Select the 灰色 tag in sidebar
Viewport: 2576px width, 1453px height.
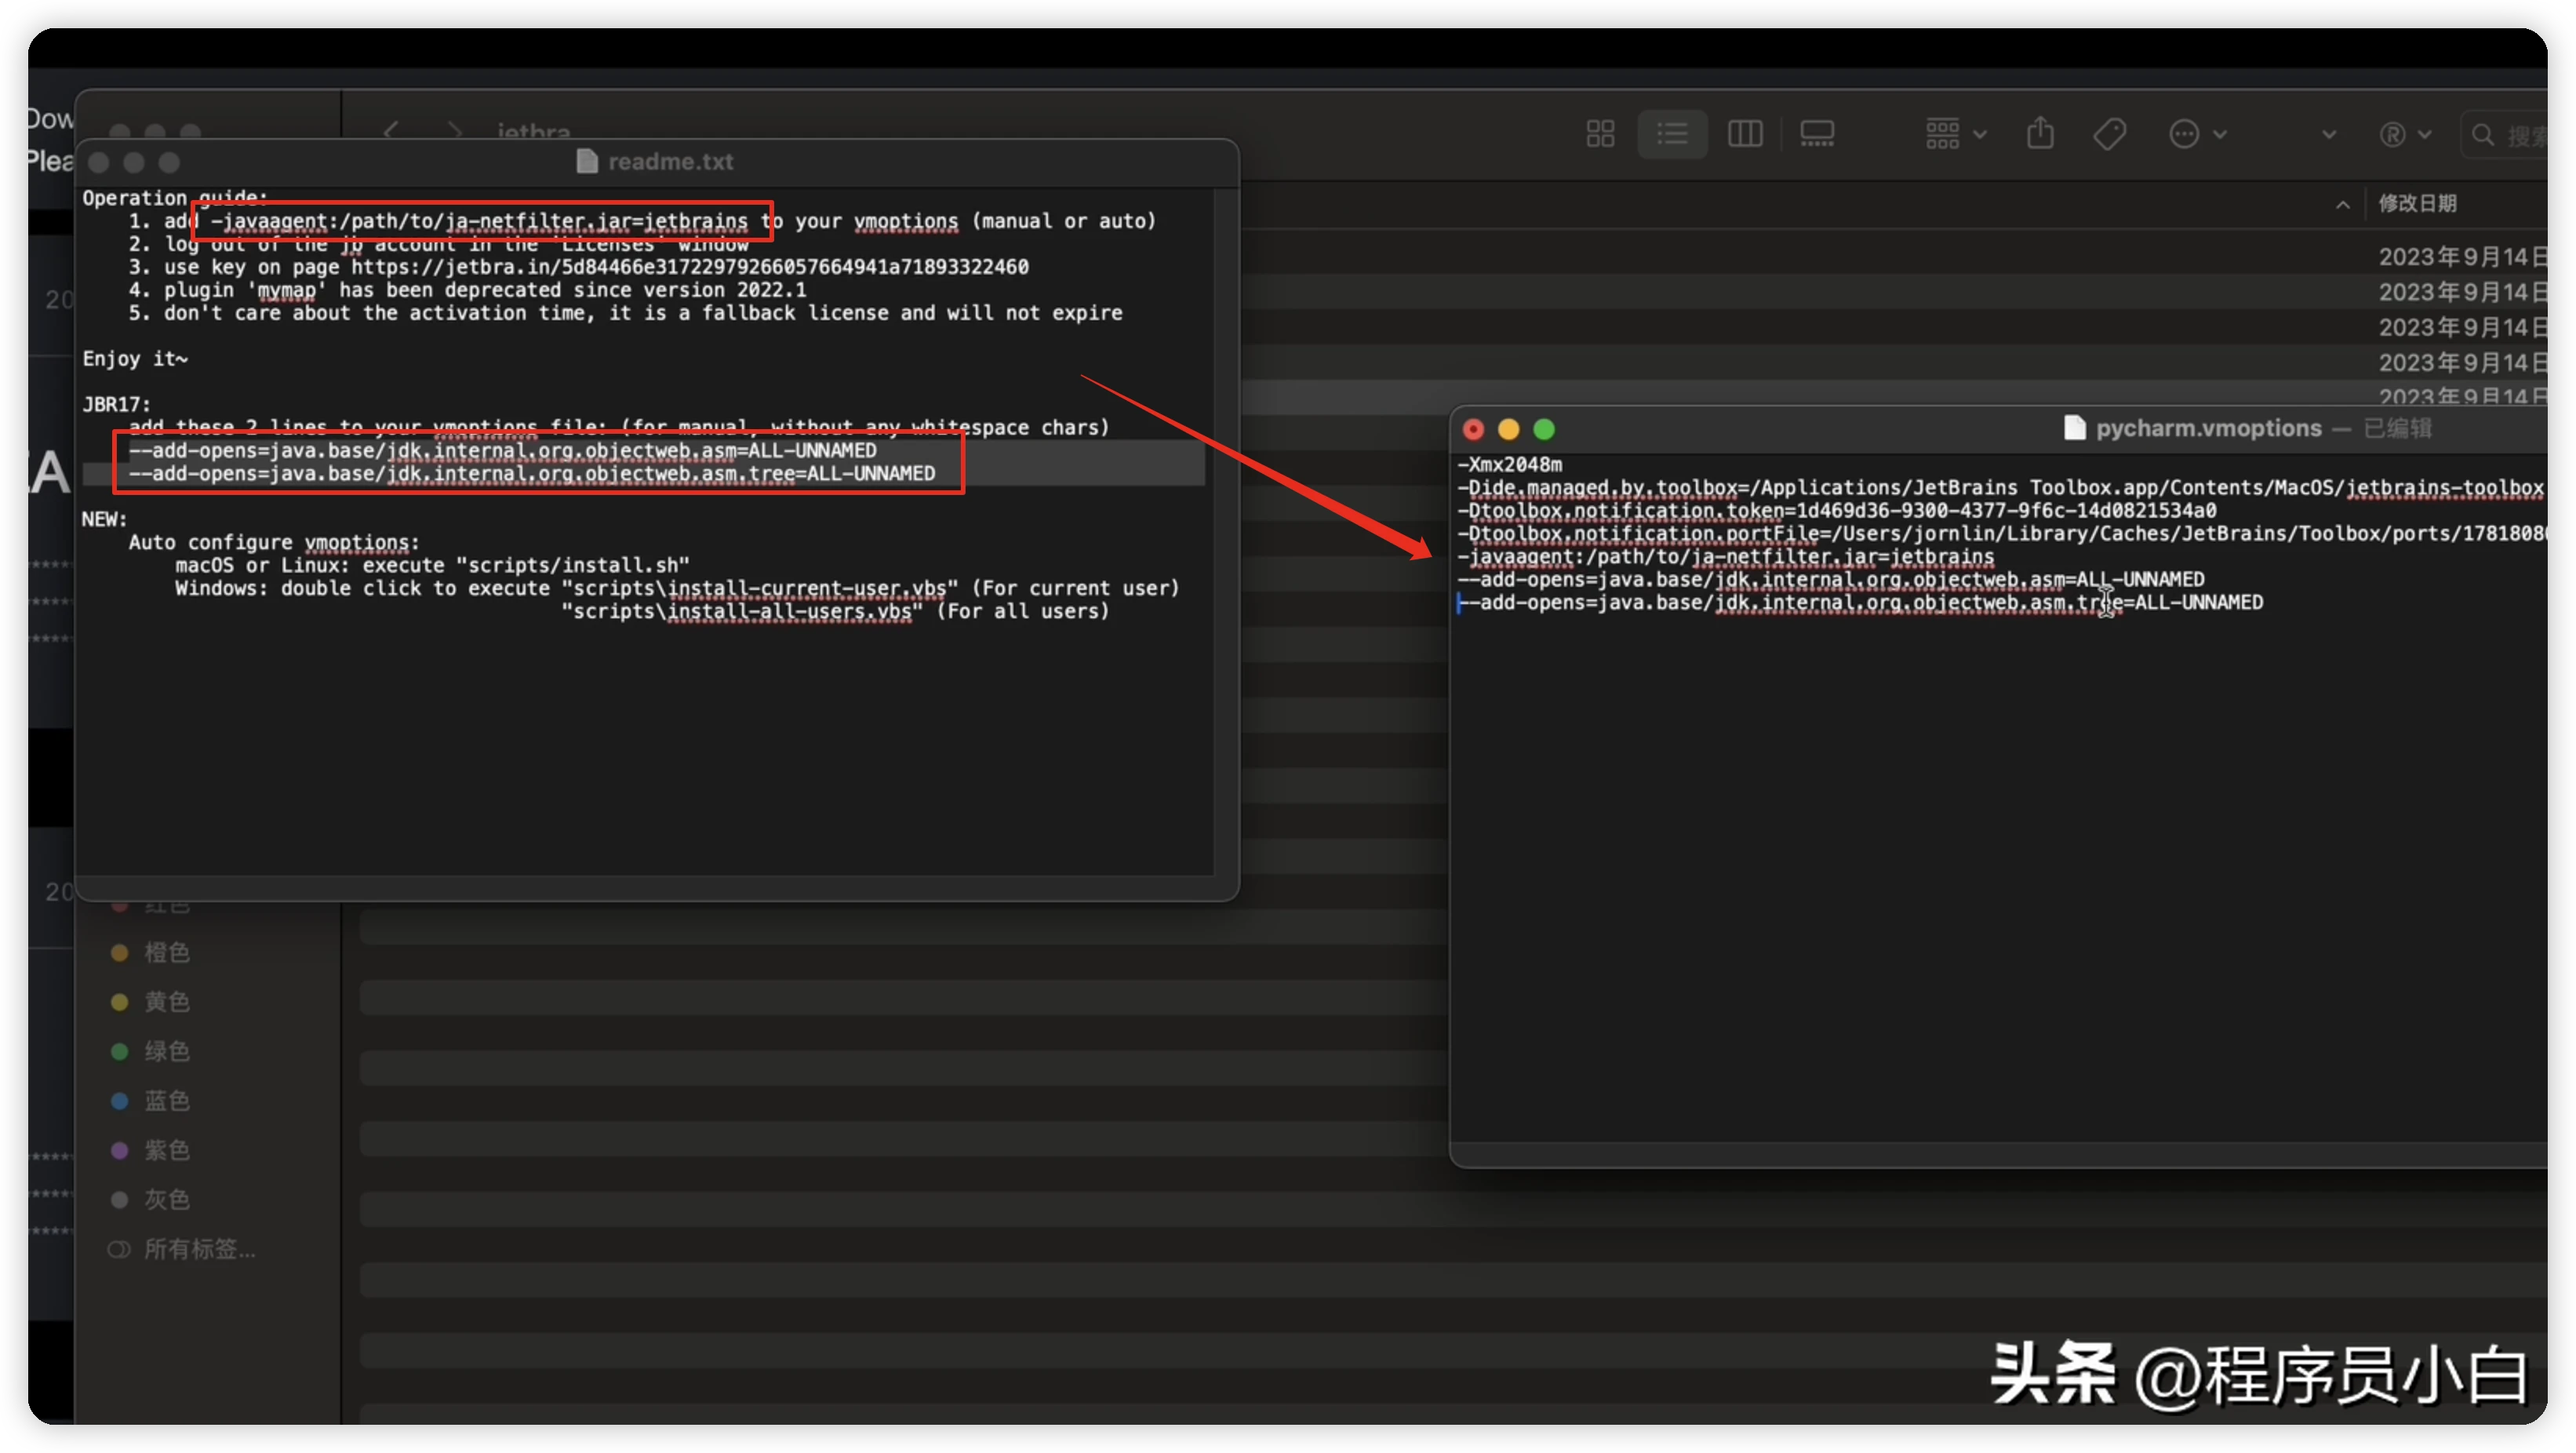coord(150,1199)
